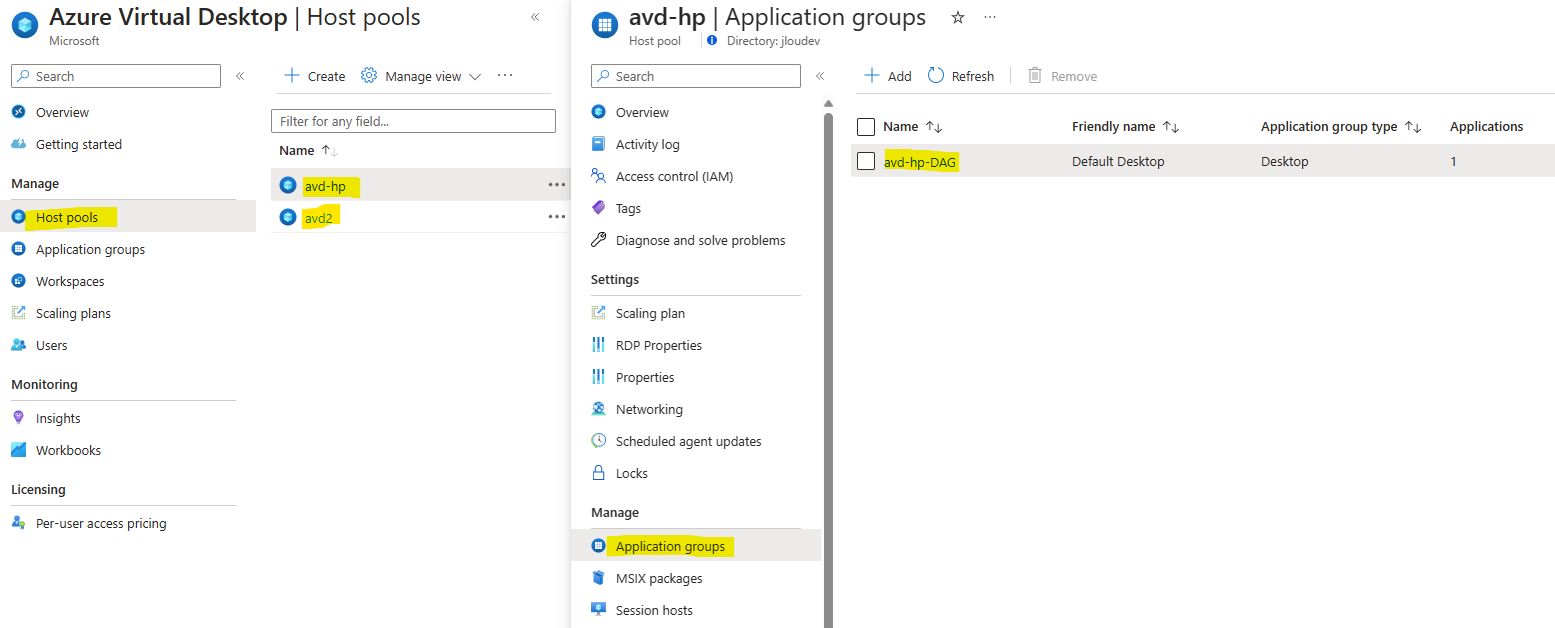Click the Tags icon in avd-hp menu
The height and width of the screenshot is (628, 1555).
click(x=599, y=208)
